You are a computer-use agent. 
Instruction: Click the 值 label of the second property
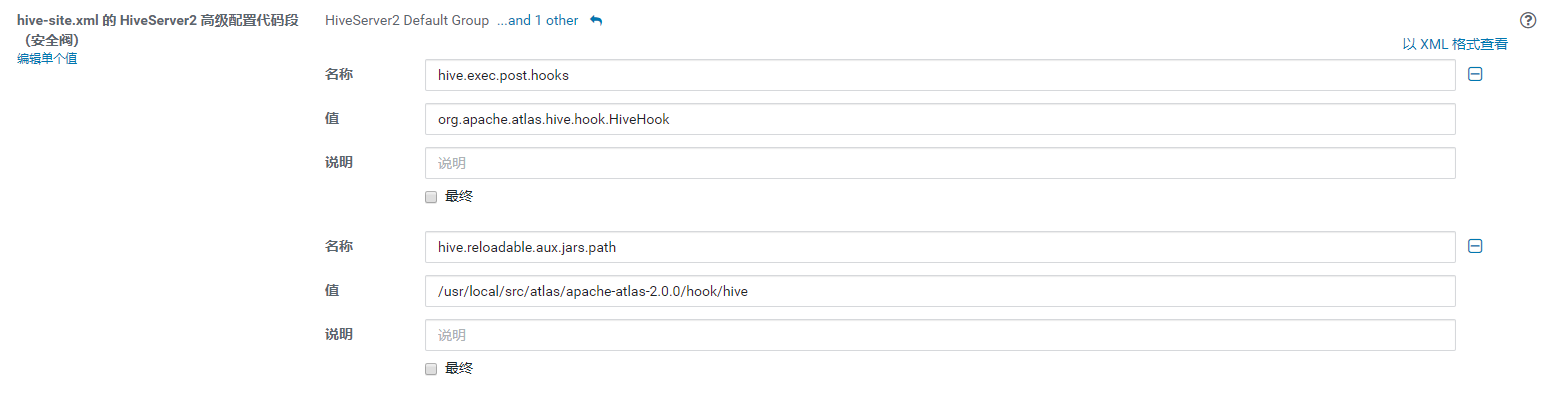click(x=332, y=290)
